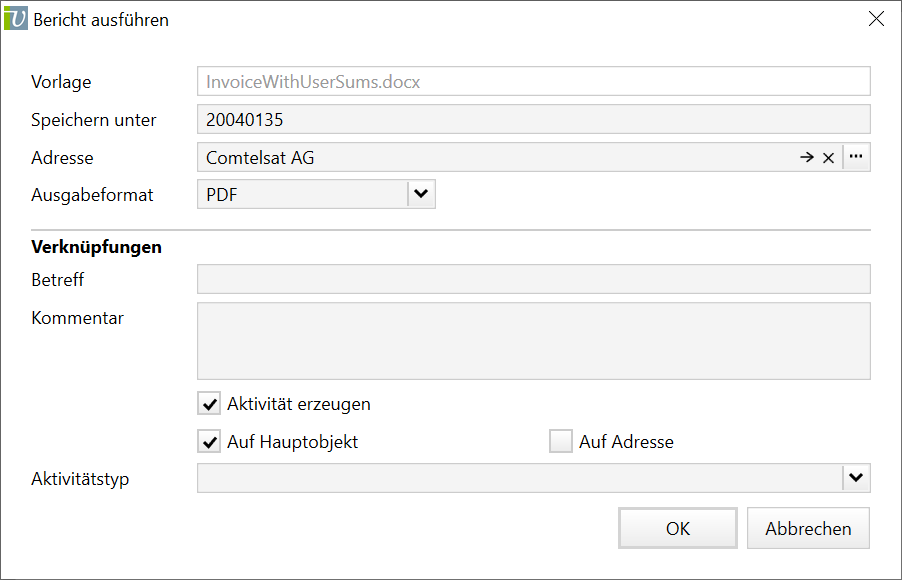The width and height of the screenshot is (902, 580).
Task: Click the Verknüpfungen section heading
Action: [97, 247]
